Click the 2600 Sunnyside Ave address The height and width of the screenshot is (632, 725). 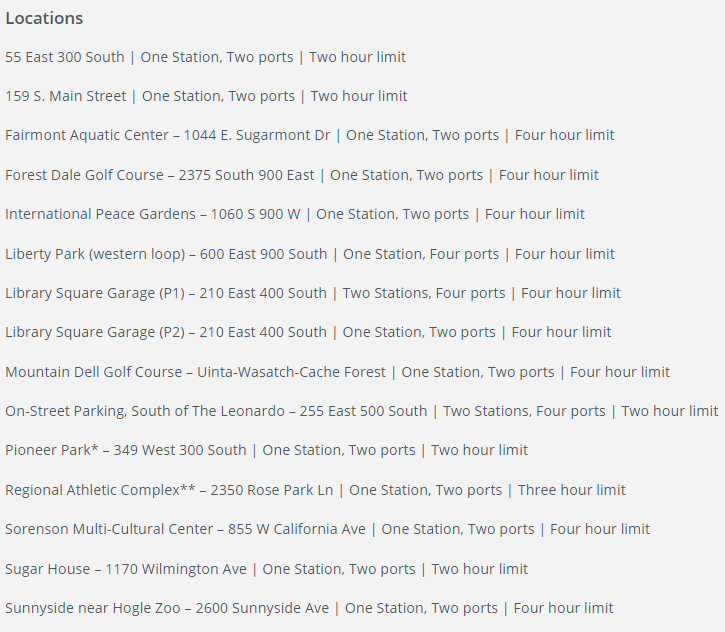coord(262,608)
